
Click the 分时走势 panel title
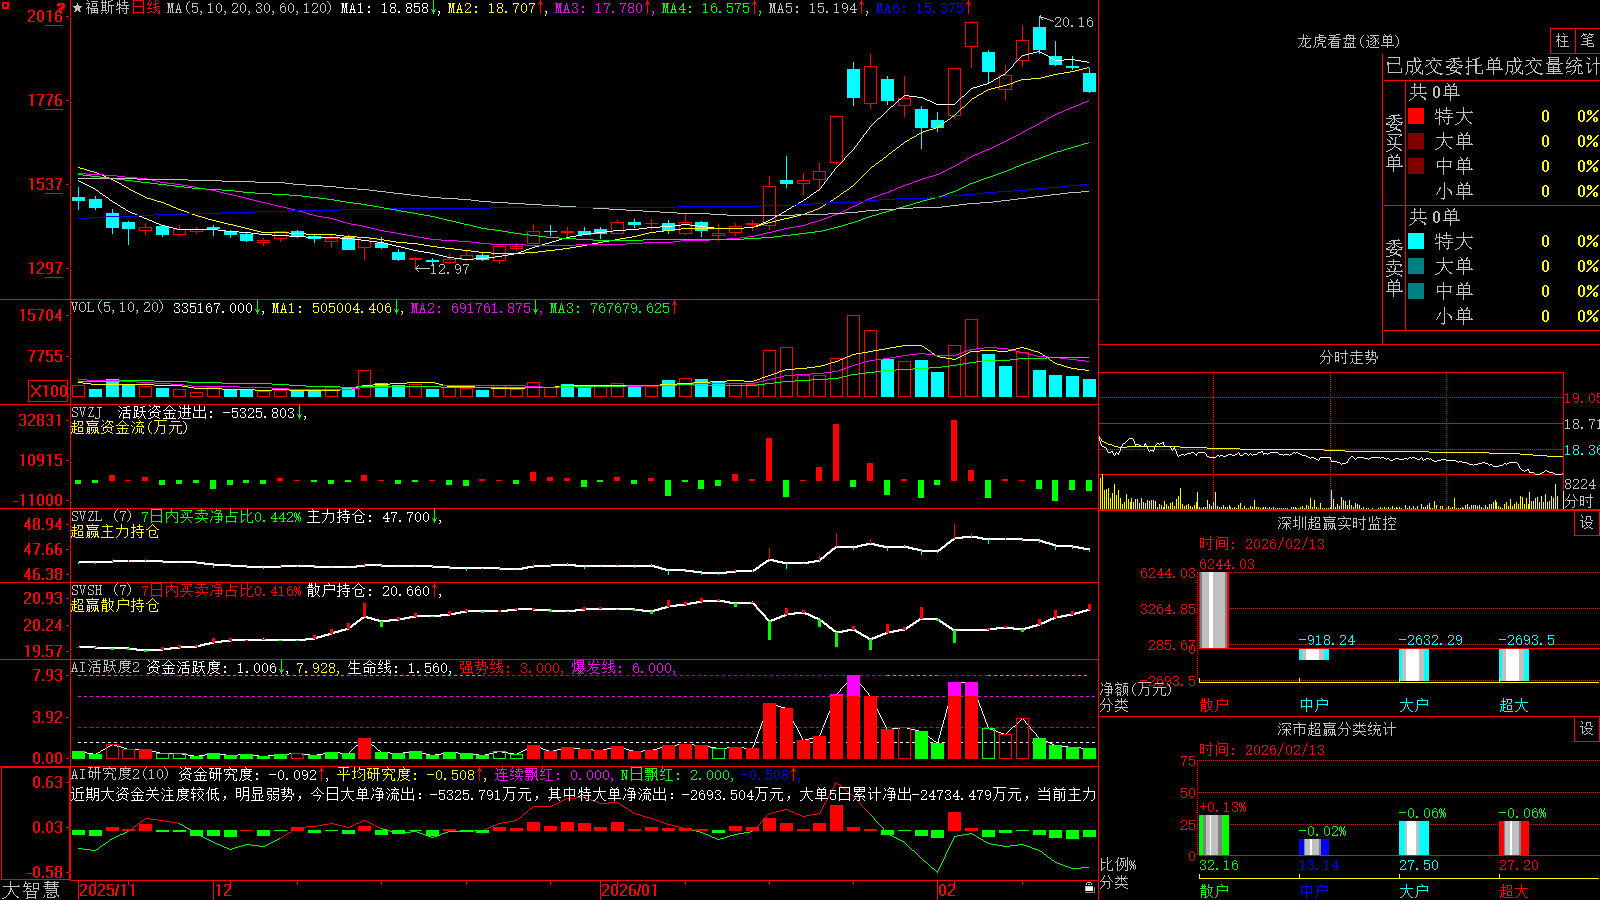(x=1349, y=357)
